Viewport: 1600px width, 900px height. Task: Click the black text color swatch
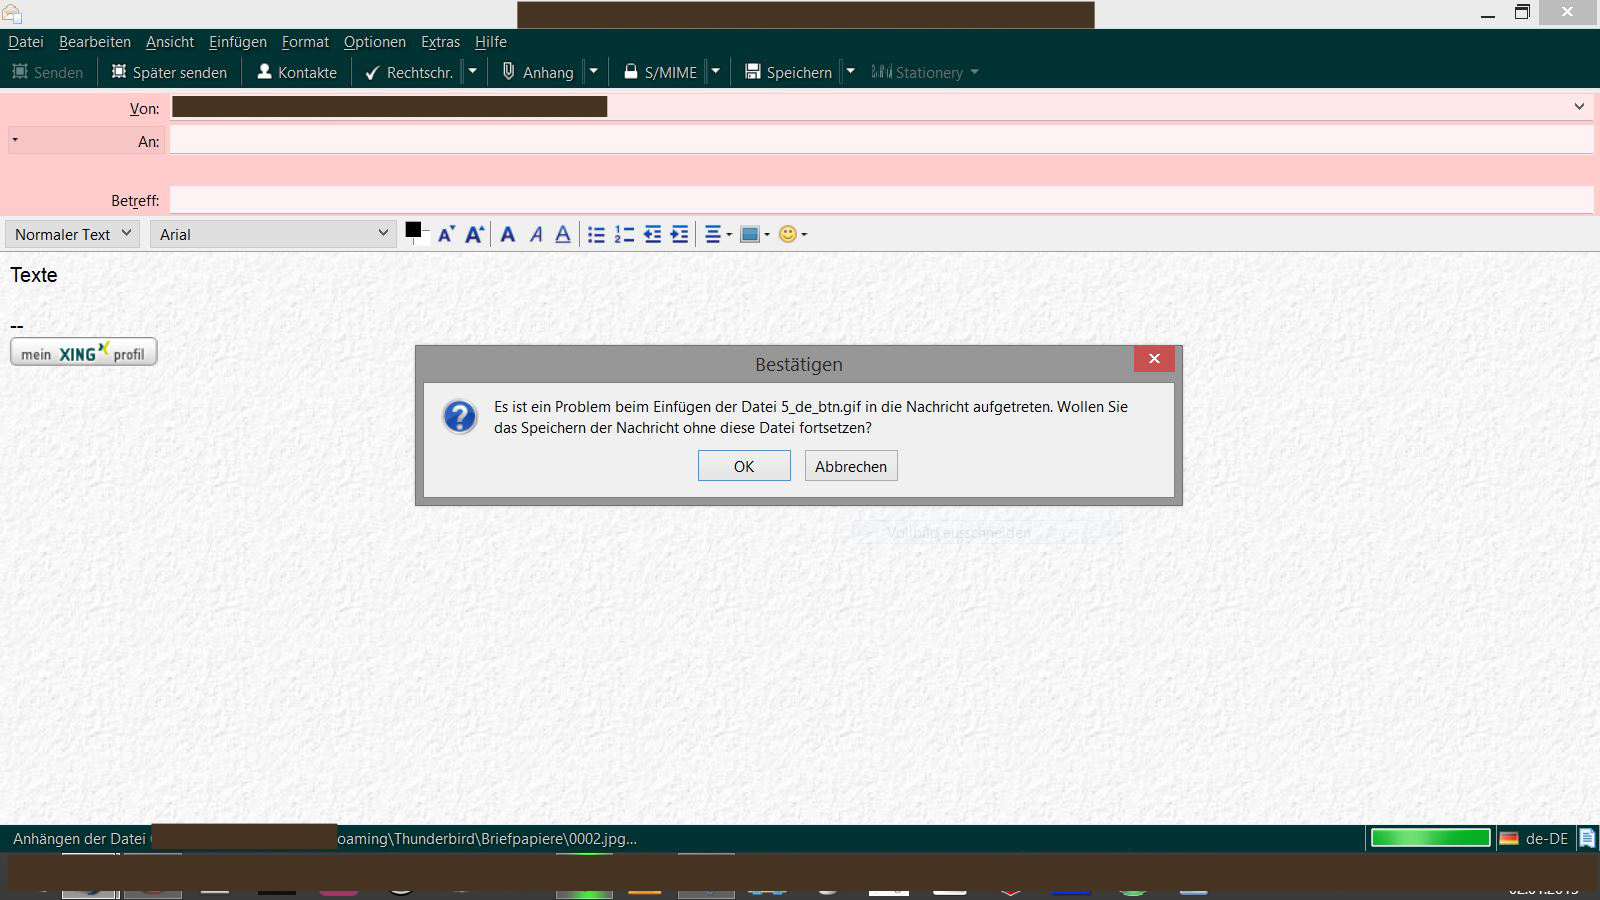pos(413,230)
